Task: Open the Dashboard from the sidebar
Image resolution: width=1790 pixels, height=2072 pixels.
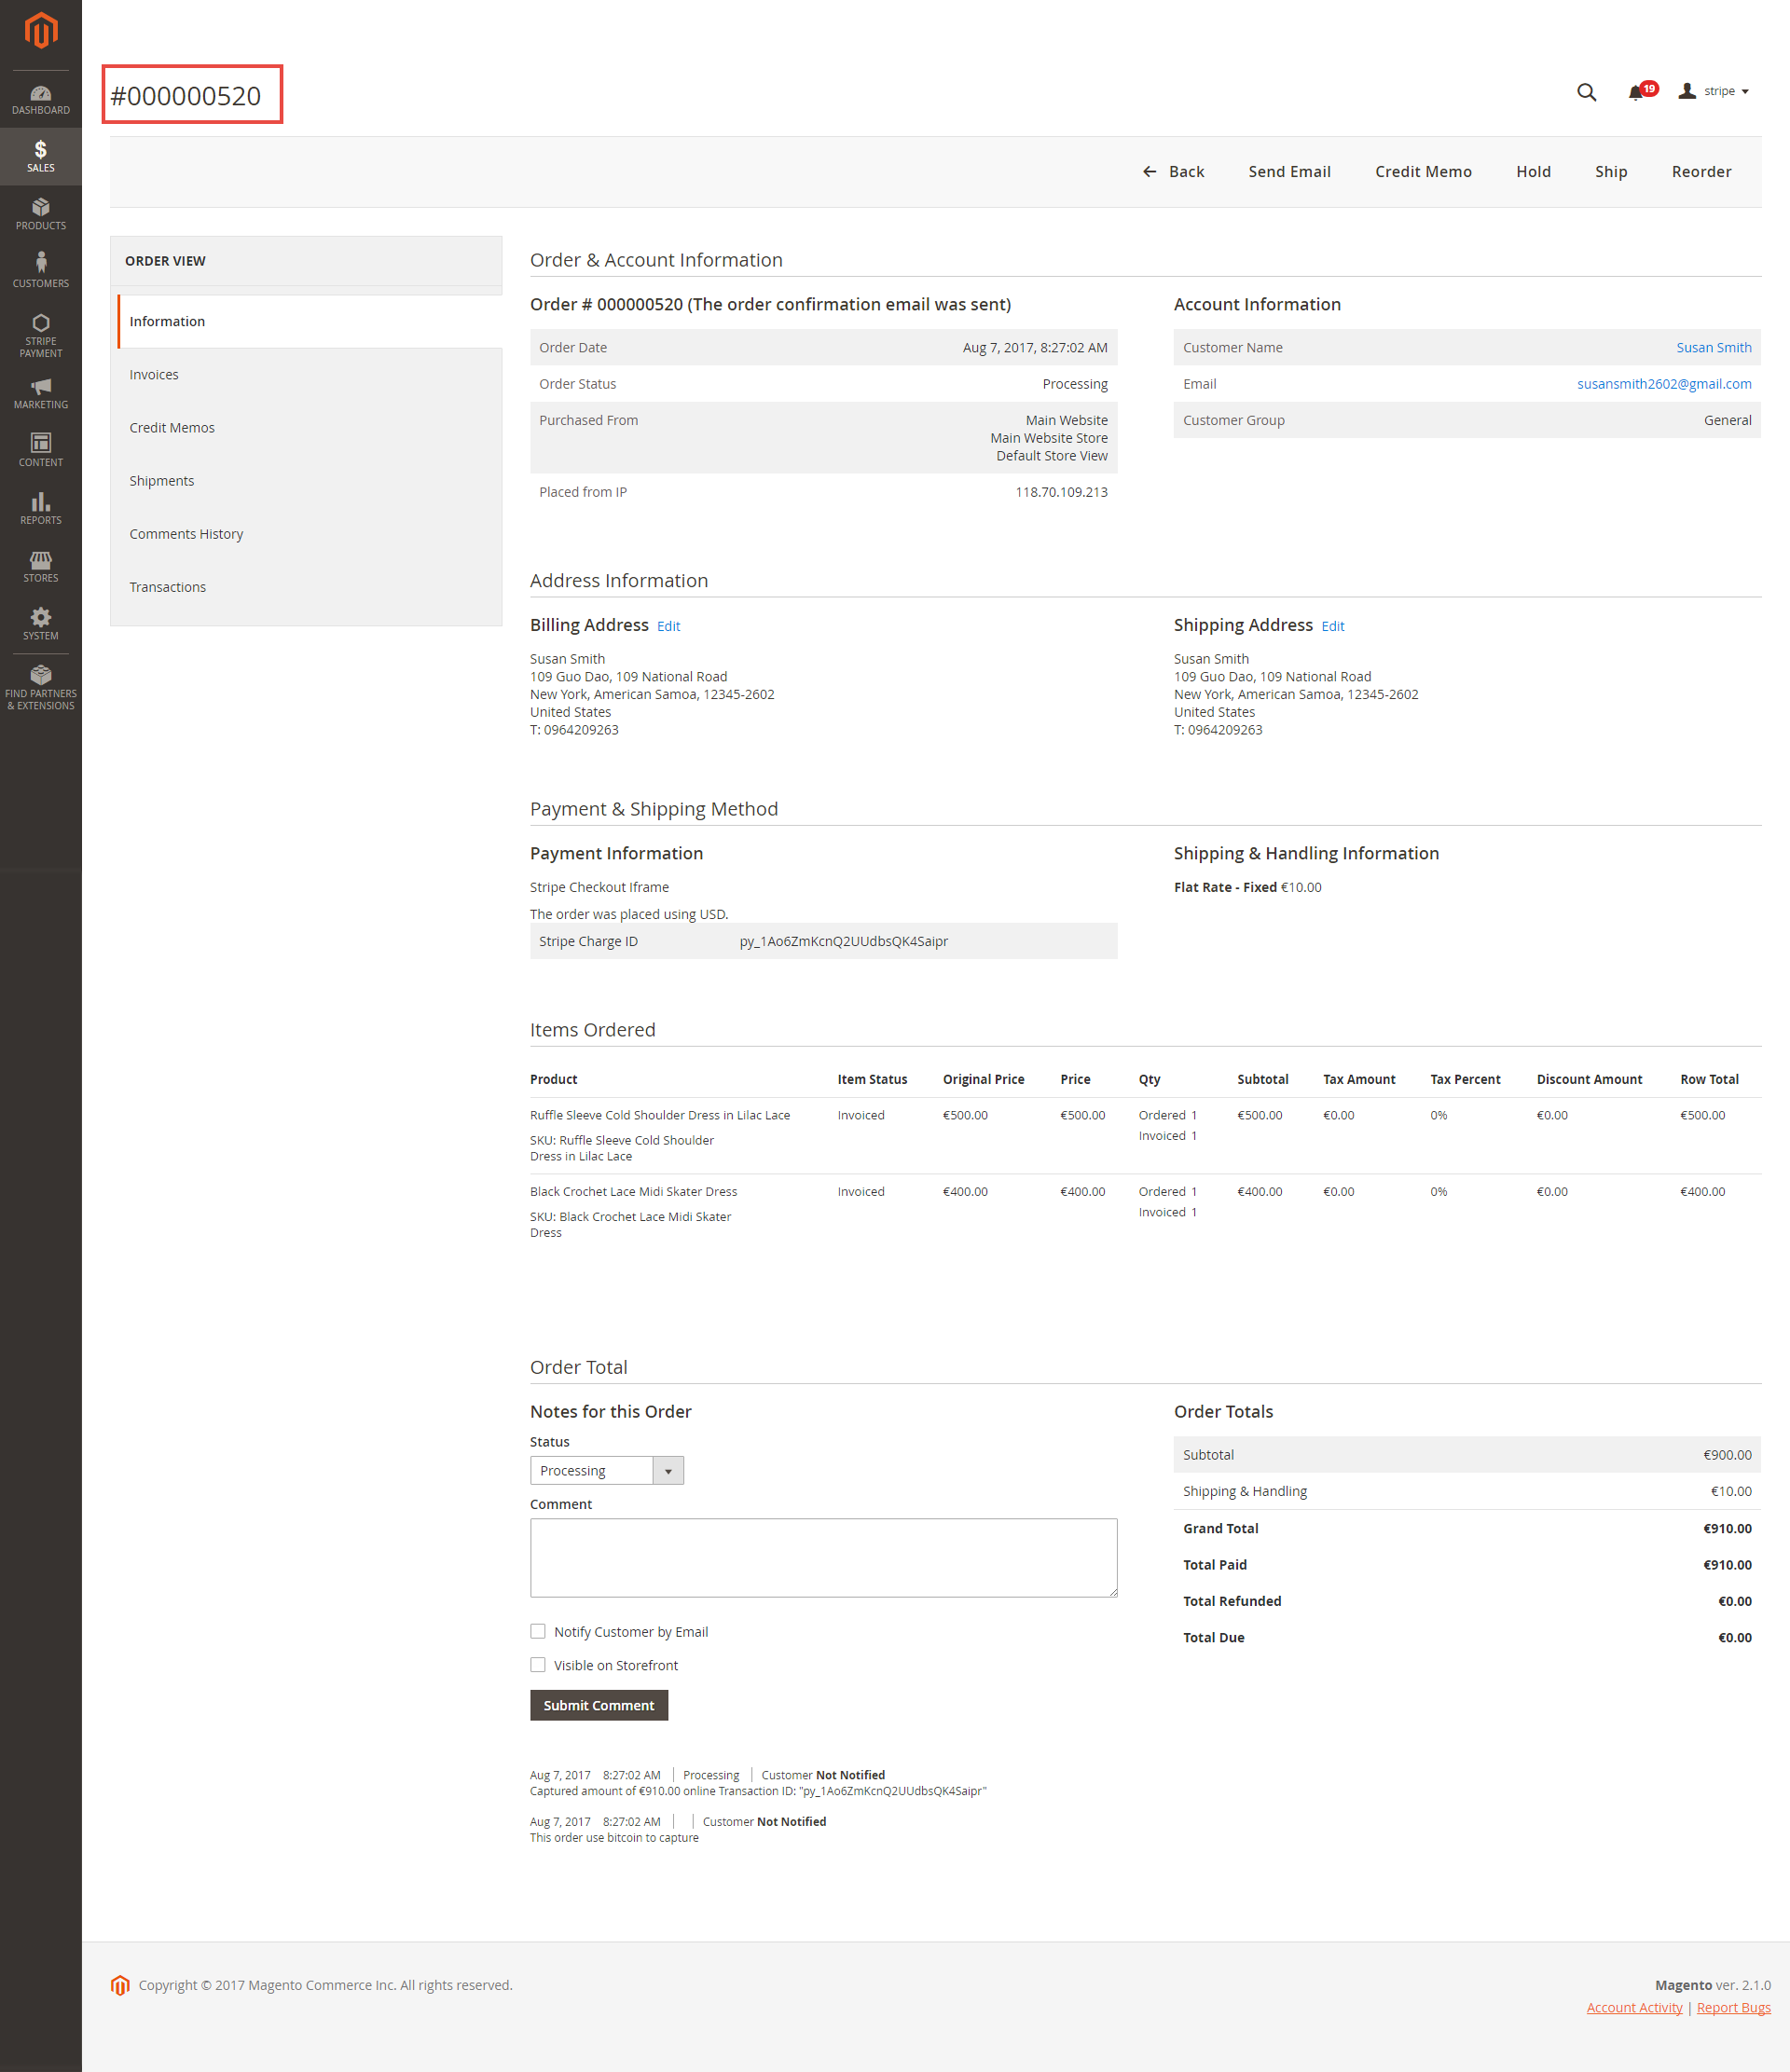Action: (x=40, y=98)
